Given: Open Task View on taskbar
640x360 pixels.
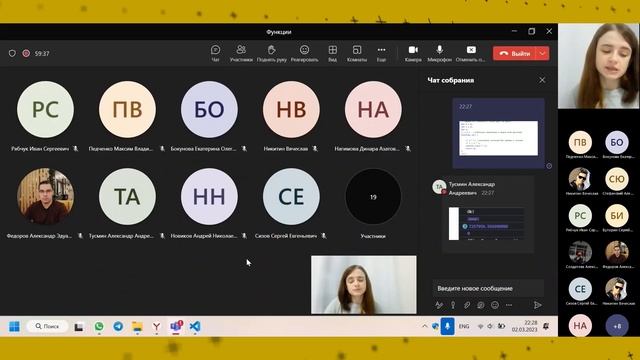Looking at the screenshot, I should (78, 327).
